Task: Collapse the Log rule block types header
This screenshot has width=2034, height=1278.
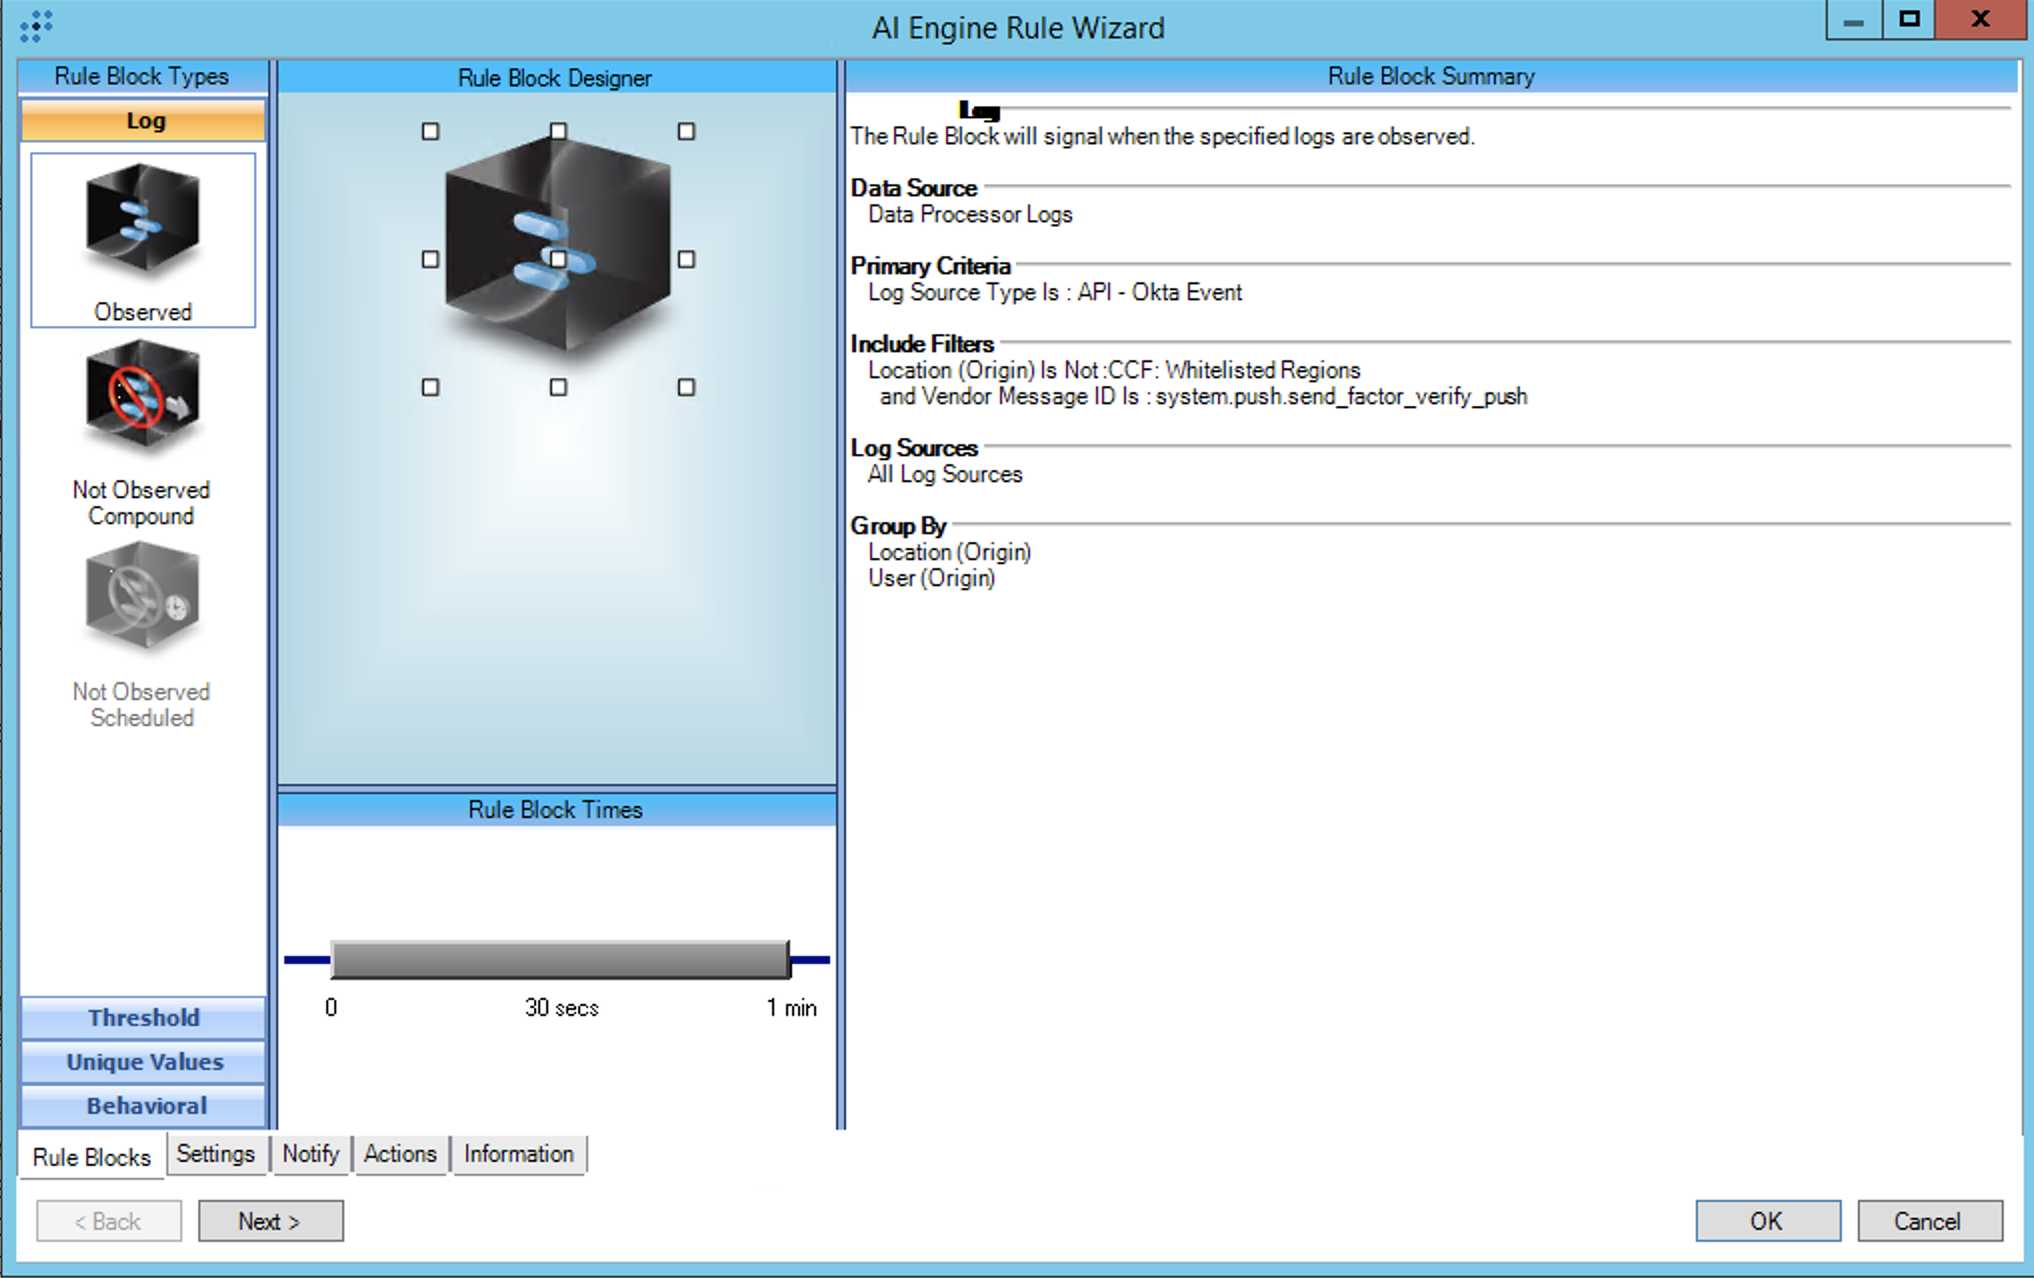Action: coord(144,121)
